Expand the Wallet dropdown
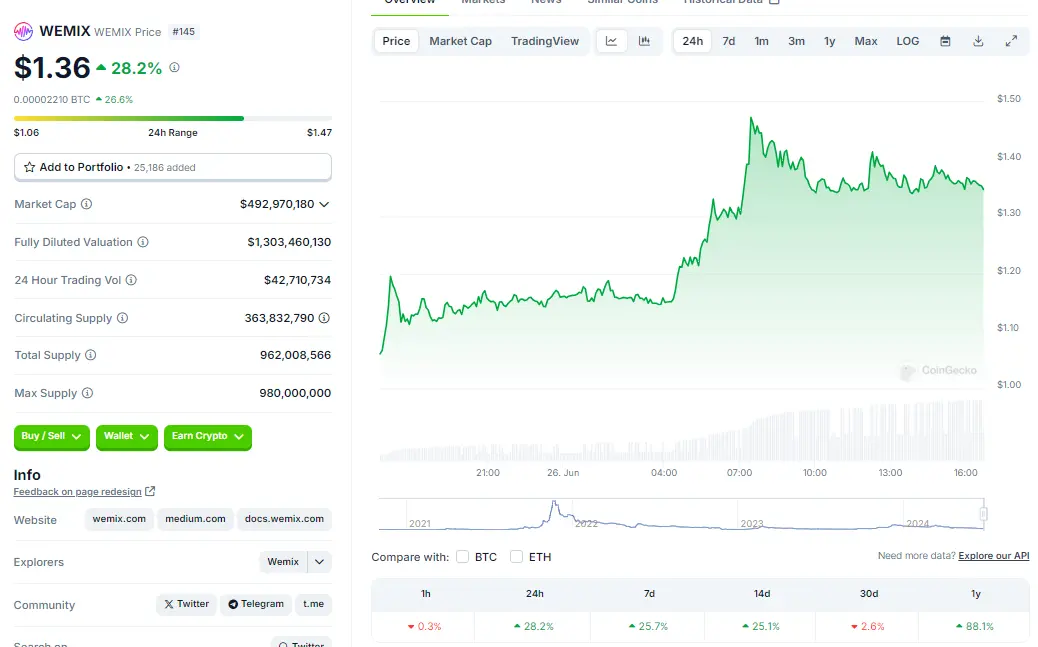The image size is (1038, 647). click(126, 437)
